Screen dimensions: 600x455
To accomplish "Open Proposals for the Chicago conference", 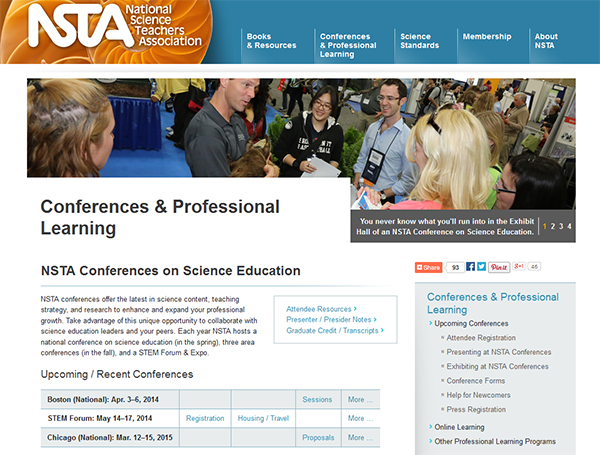I will [318, 437].
